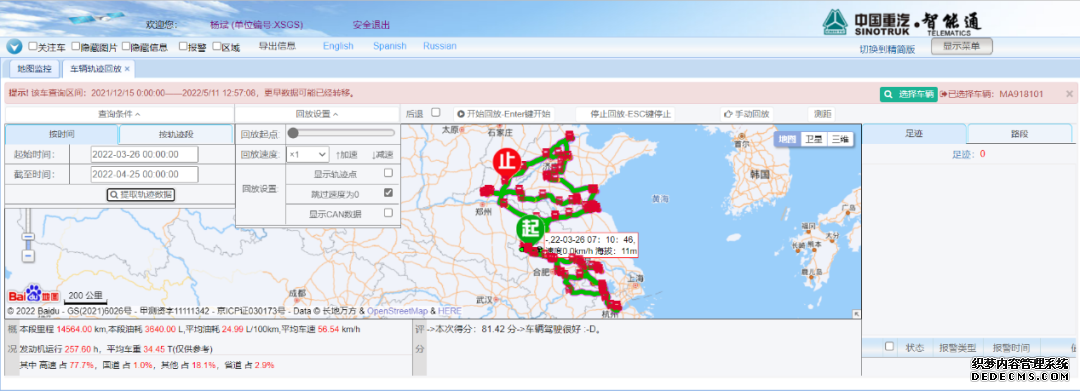Image resolution: width=1080 pixels, height=391 pixels.
Task: Click the Baidu map logo
Action: tap(34, 295)
